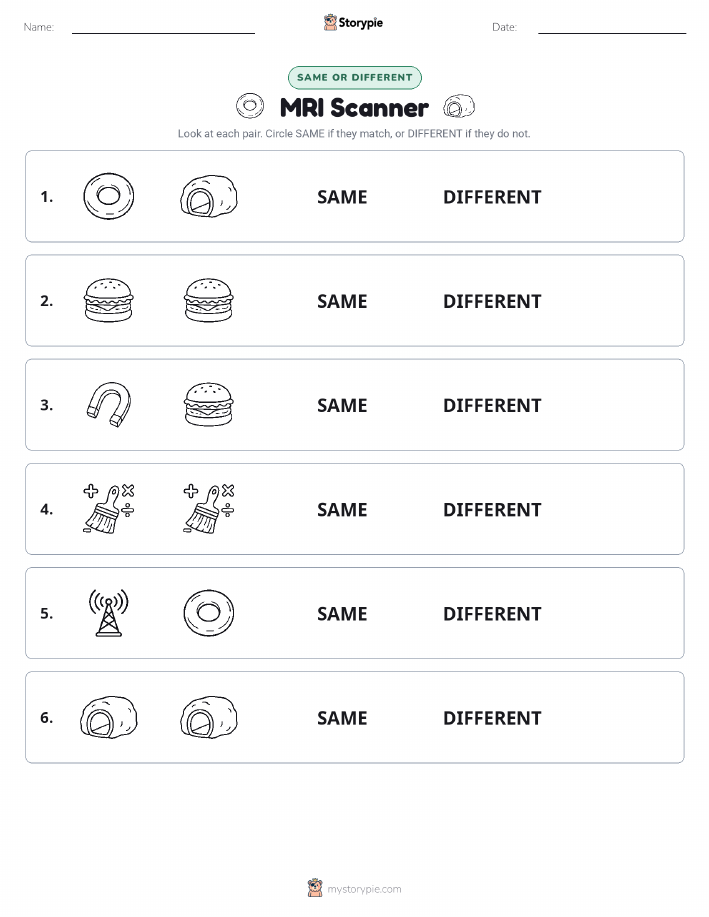This screenshot has width=709, height=917.
Task: Select DIFFERENT in row 1
Action: tap(492, 197)
